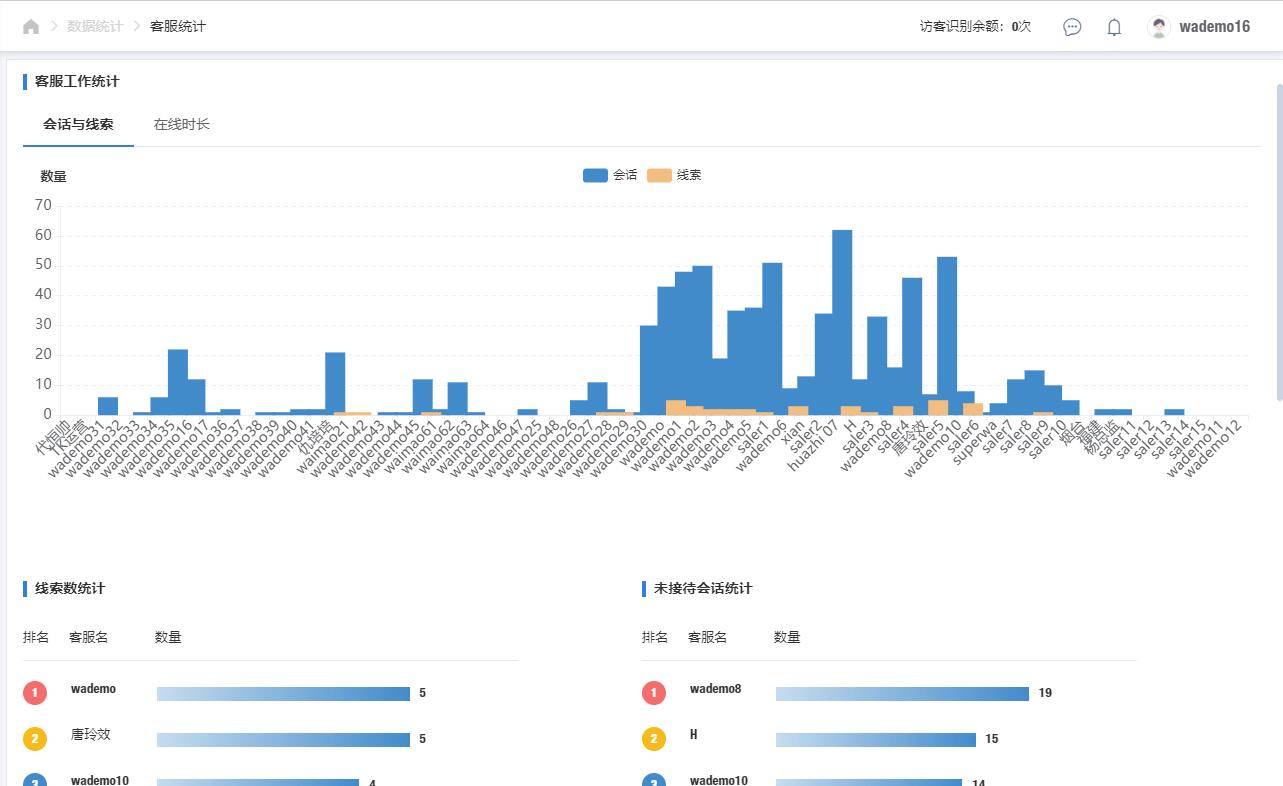Switch to the 在线时长 tab
Viewport: 1283px width, 786px height.
click(x=181, y=125)
